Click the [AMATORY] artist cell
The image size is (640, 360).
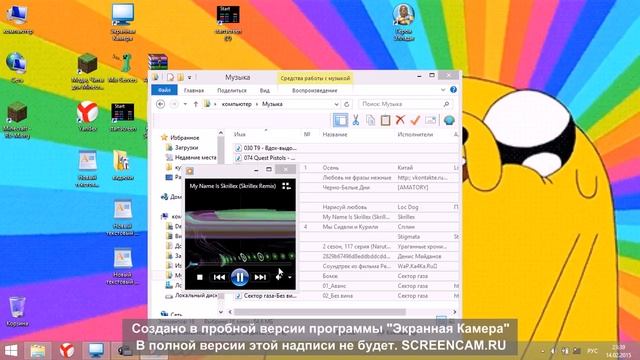pyautogui.click(x=413, y=187)
